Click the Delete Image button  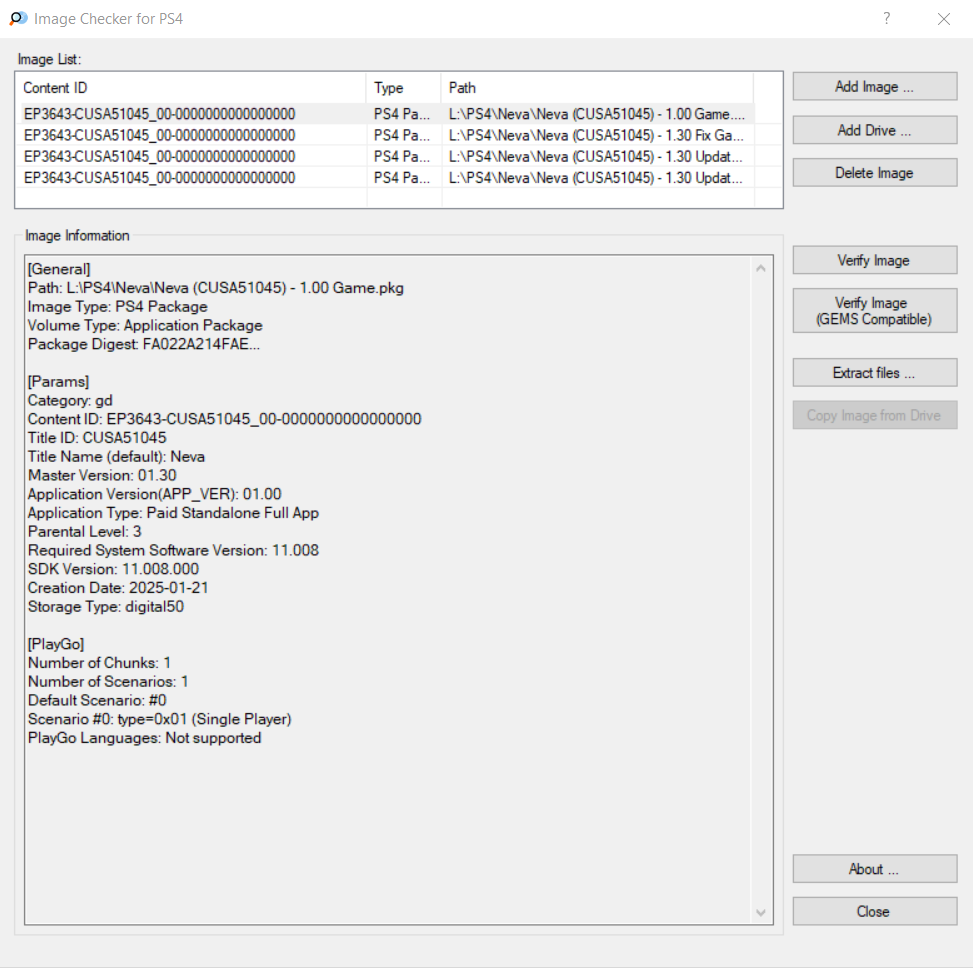coord(874,173)
